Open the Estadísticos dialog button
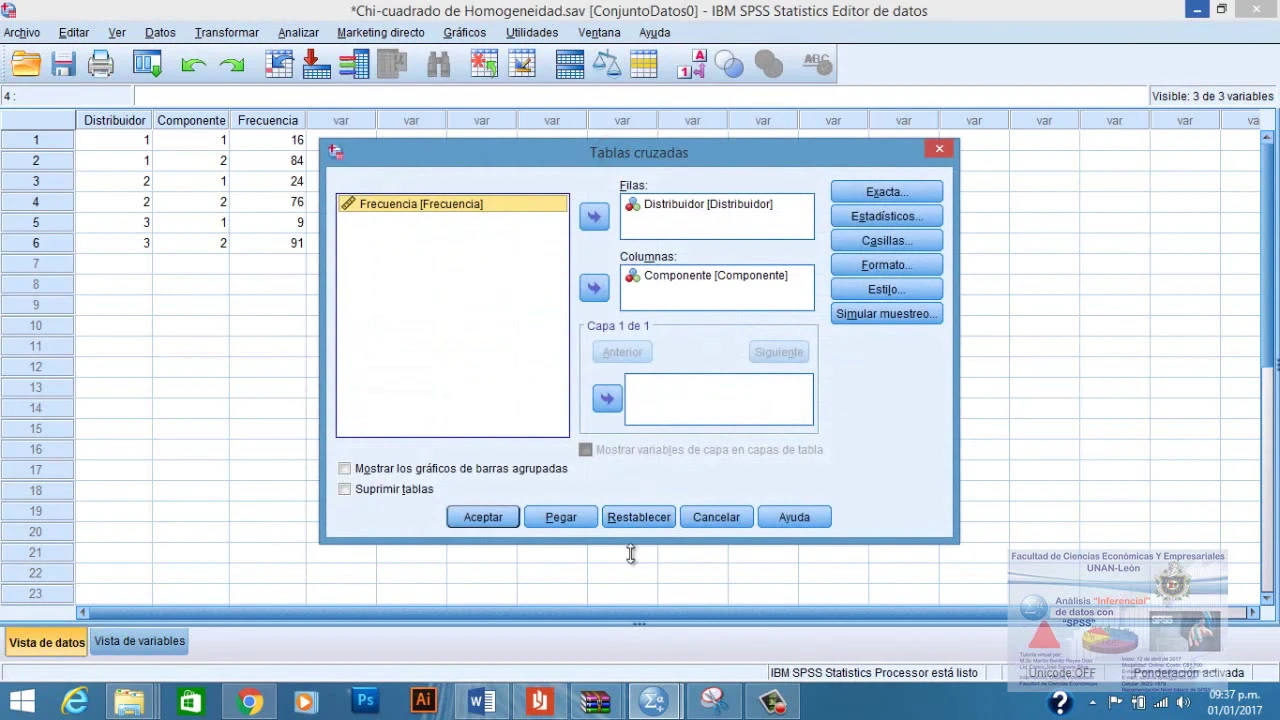 point(887,216)
